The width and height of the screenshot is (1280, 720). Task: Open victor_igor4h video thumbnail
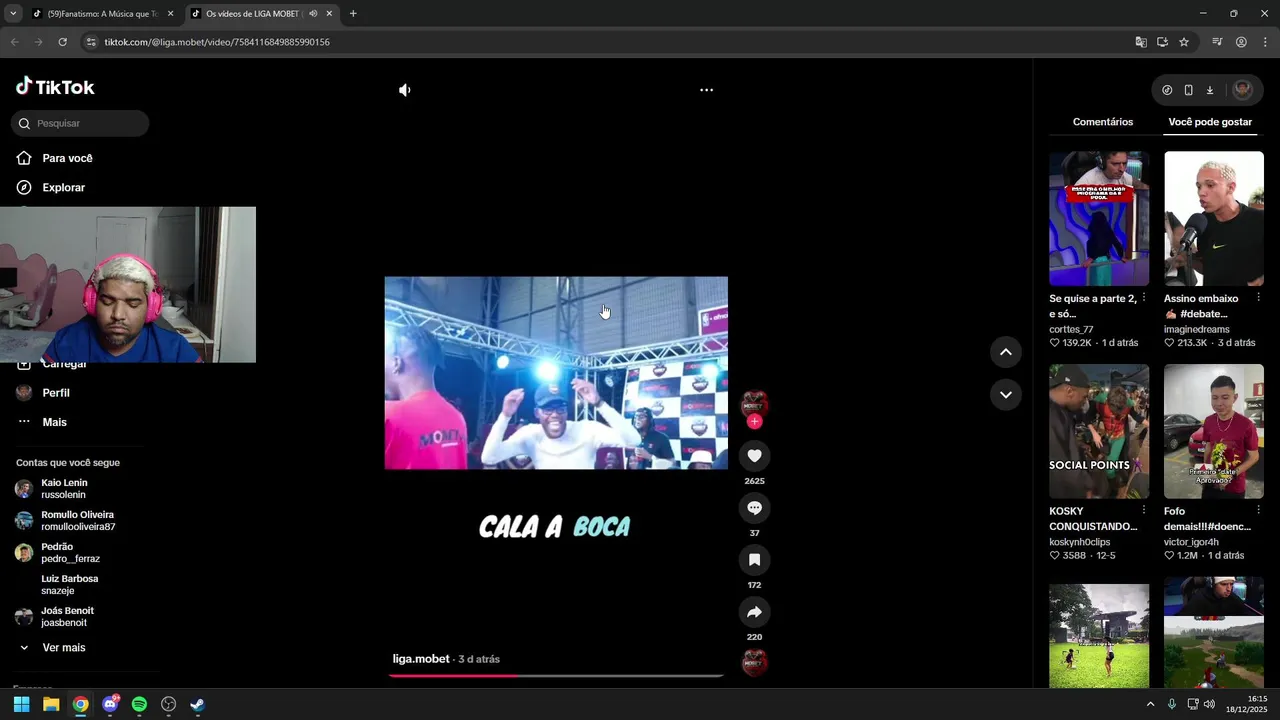[x=1214, y=431]
